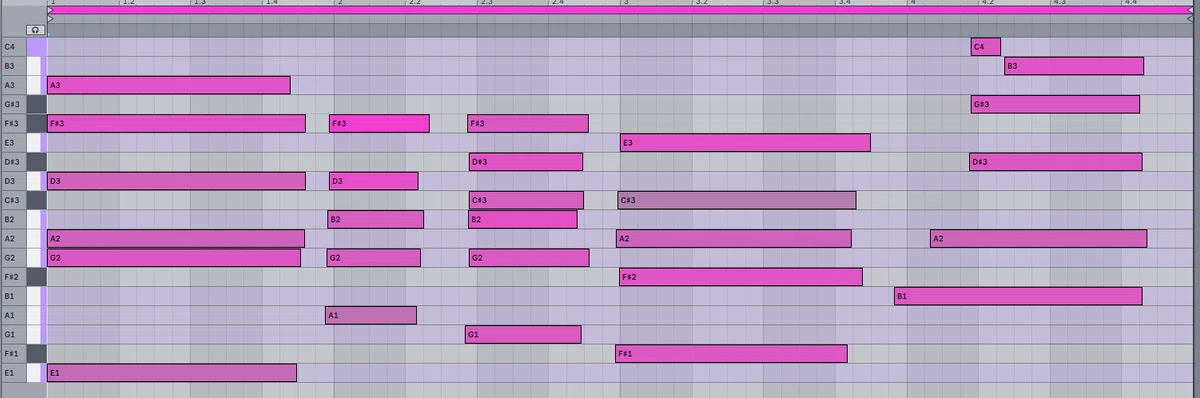1200x398 pixels.
Task: Select the D#3 note in bar 4
Action: click(1055, 162)
